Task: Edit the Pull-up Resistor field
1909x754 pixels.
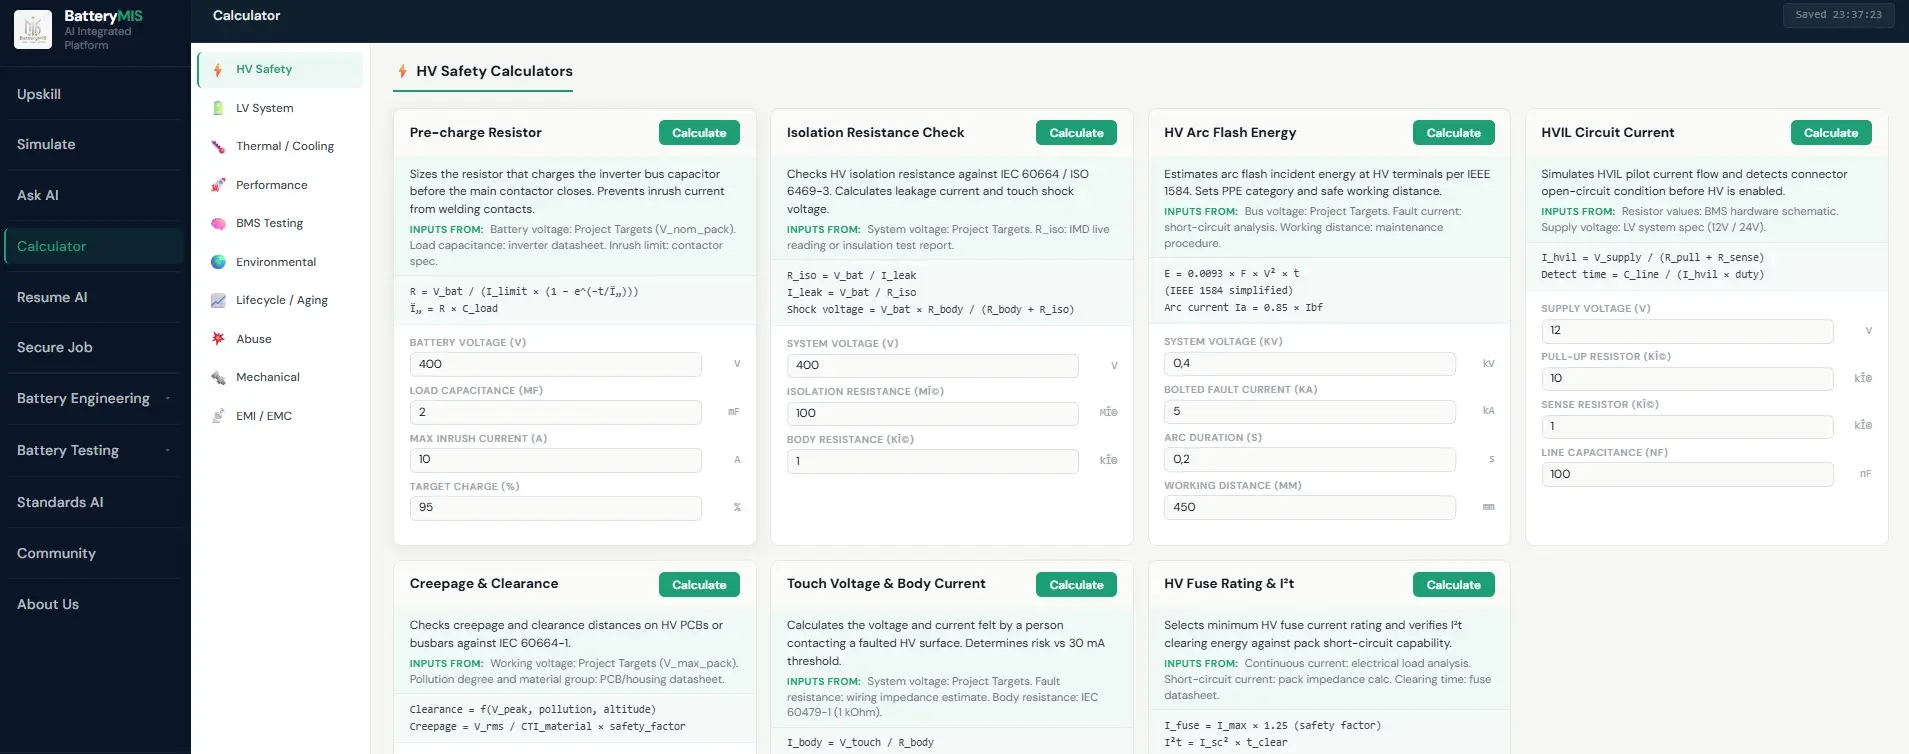Action: click(x=1687, y=378)
